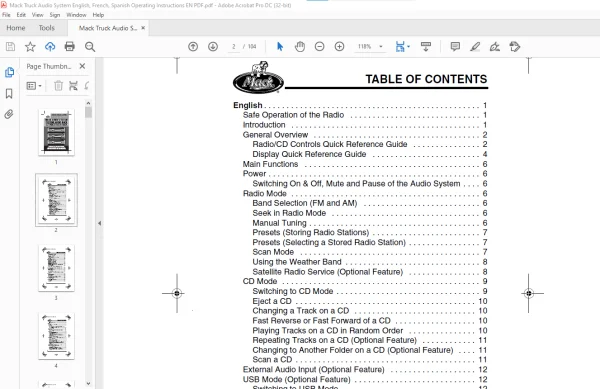Click the 'TABLE OF CONTENTS' heading
This screenshot has height=389, width=600.
(x=426, y=79)
